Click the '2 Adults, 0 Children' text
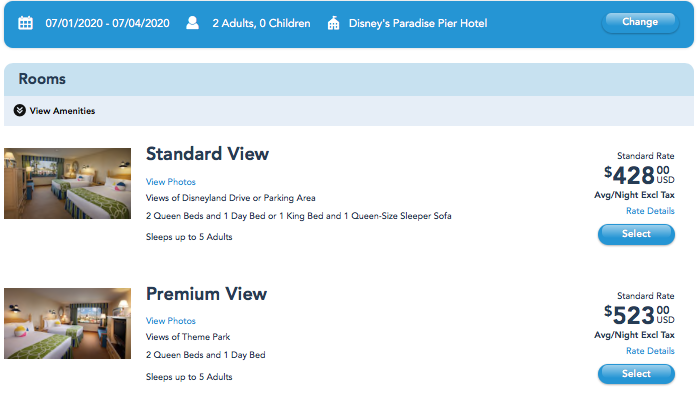The width and height of the screenshot is (698, 410). pyautogui.click(x=261, y=23)
